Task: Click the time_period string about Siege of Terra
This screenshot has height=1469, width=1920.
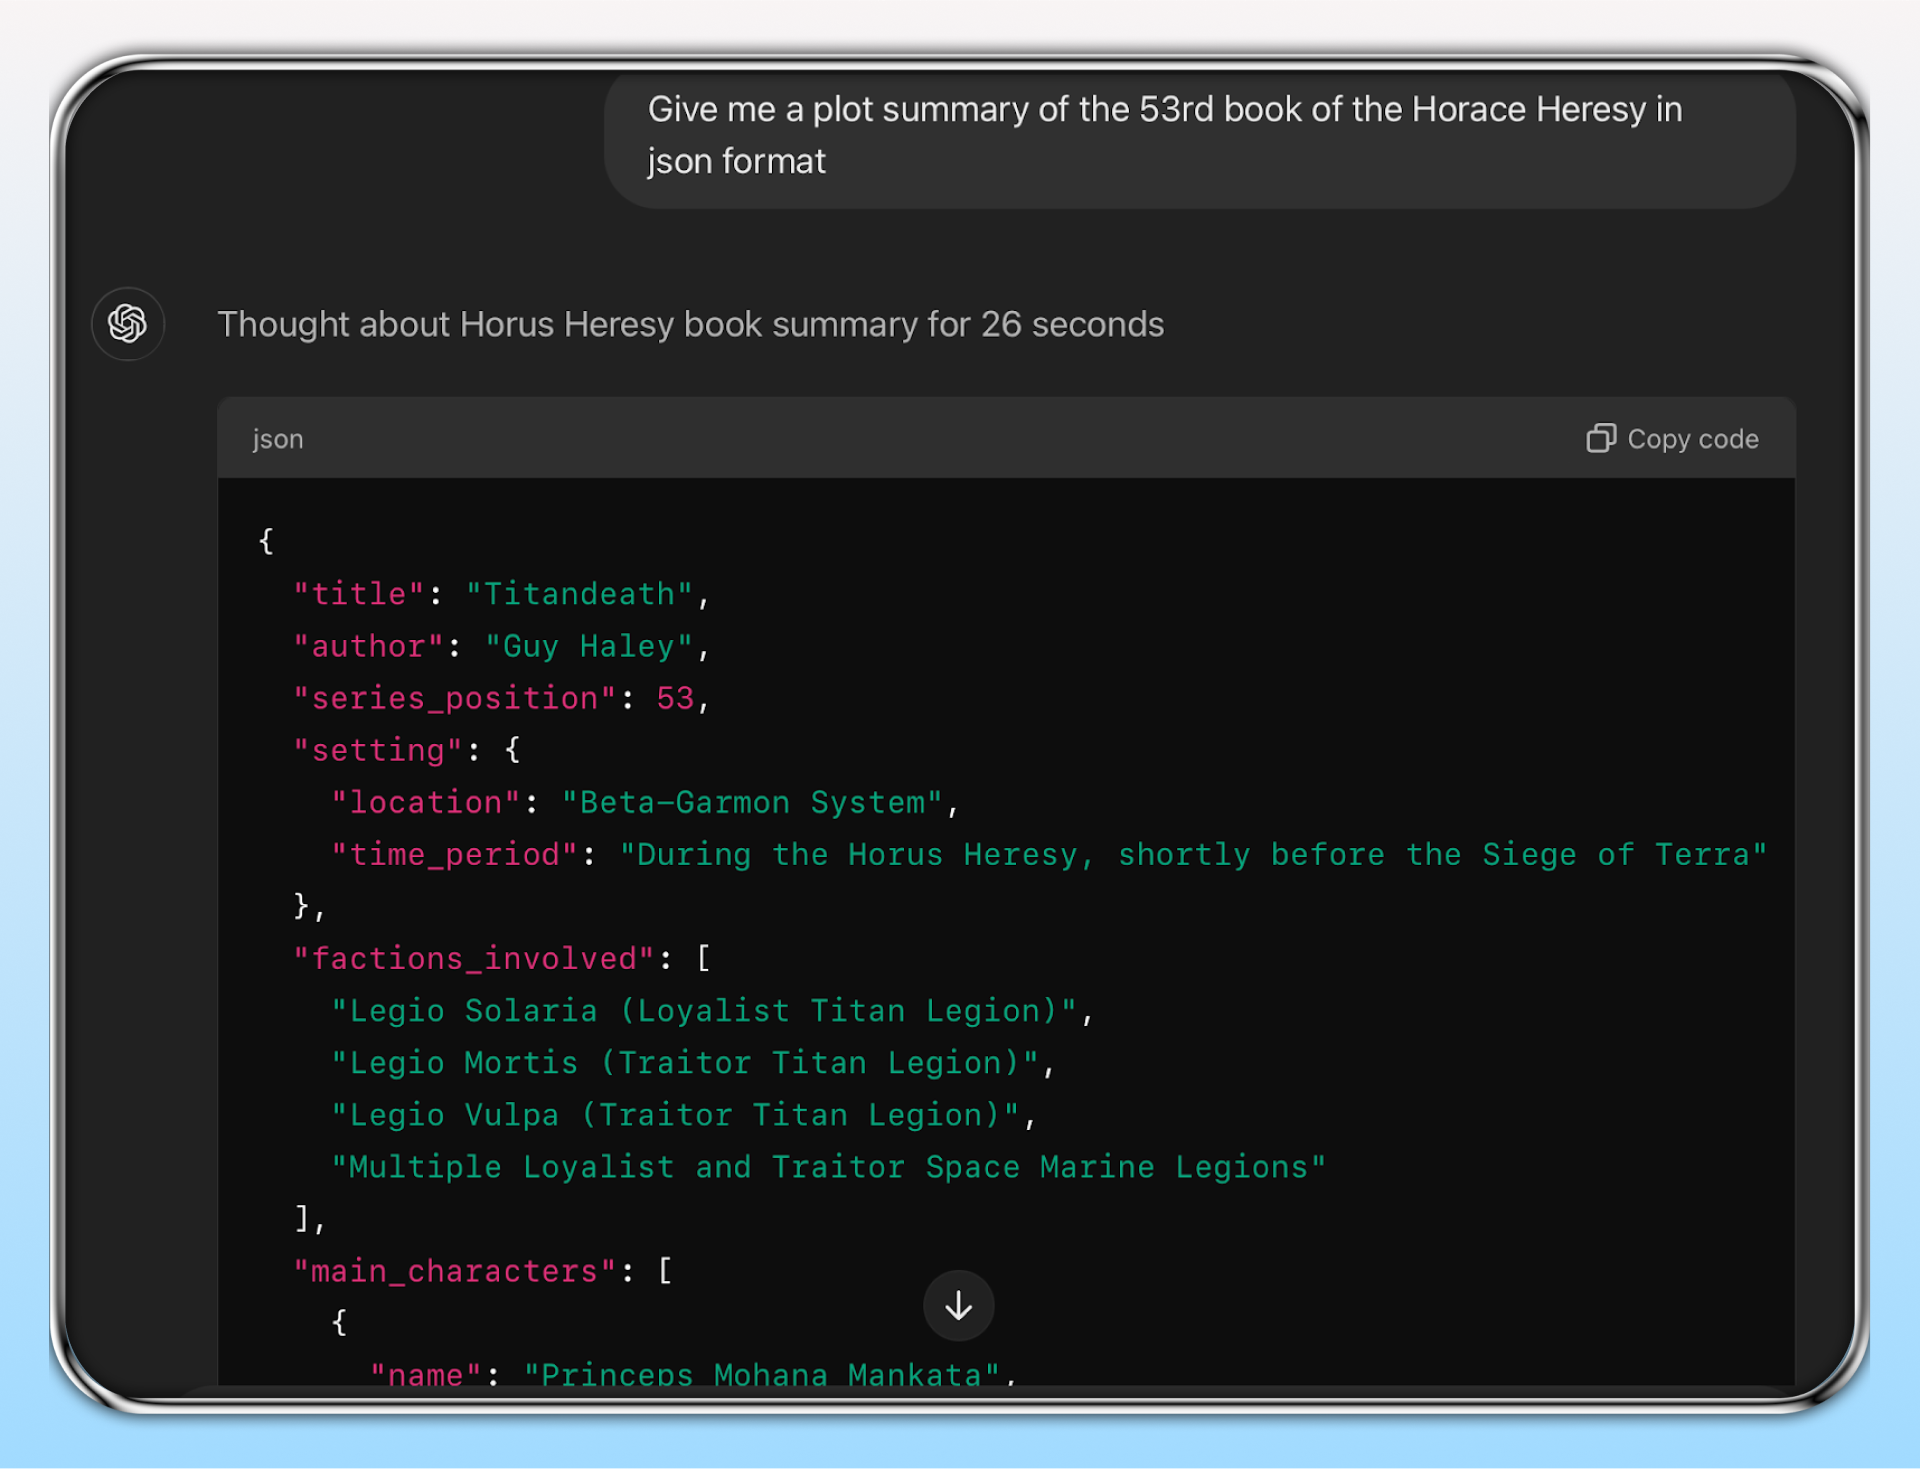Action: tap(1194, 854)
